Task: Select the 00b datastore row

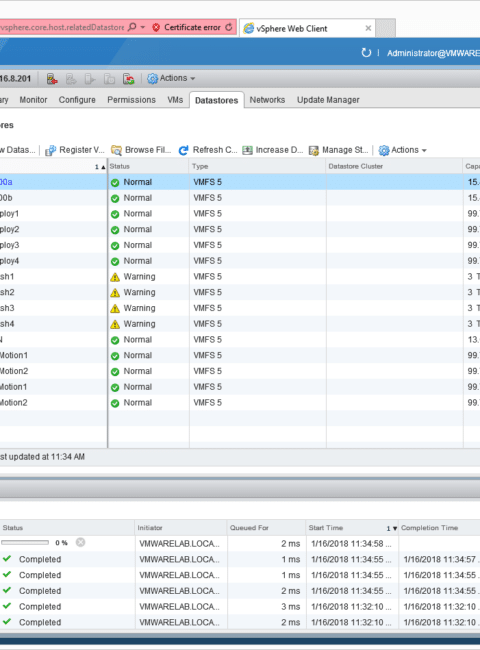Action: [240, 198]
